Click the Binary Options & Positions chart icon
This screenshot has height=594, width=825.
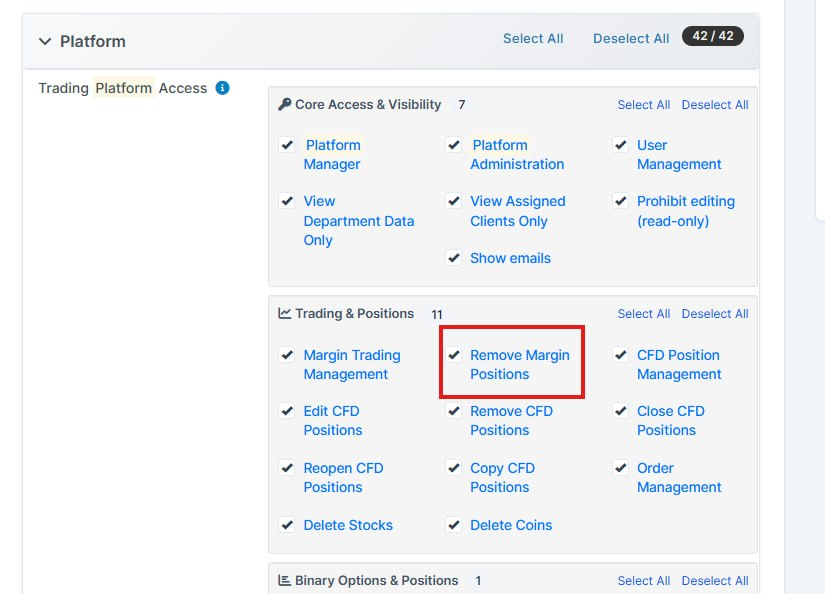pos(285,580)
